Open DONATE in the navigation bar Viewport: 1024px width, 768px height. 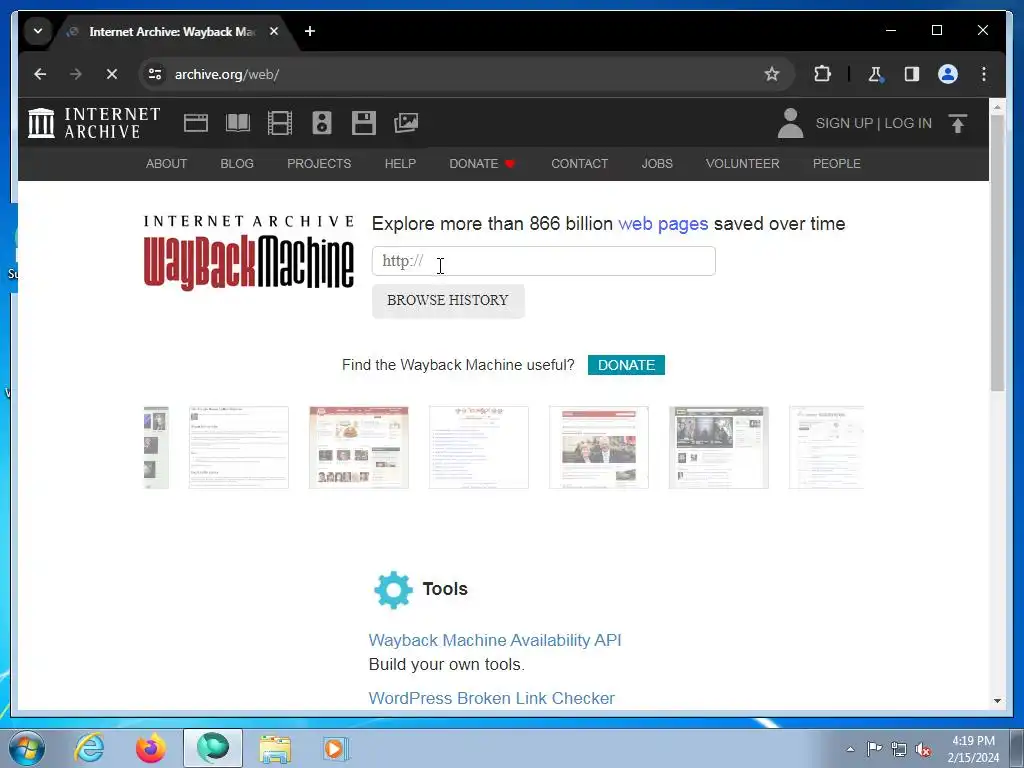tap(482, 164)
